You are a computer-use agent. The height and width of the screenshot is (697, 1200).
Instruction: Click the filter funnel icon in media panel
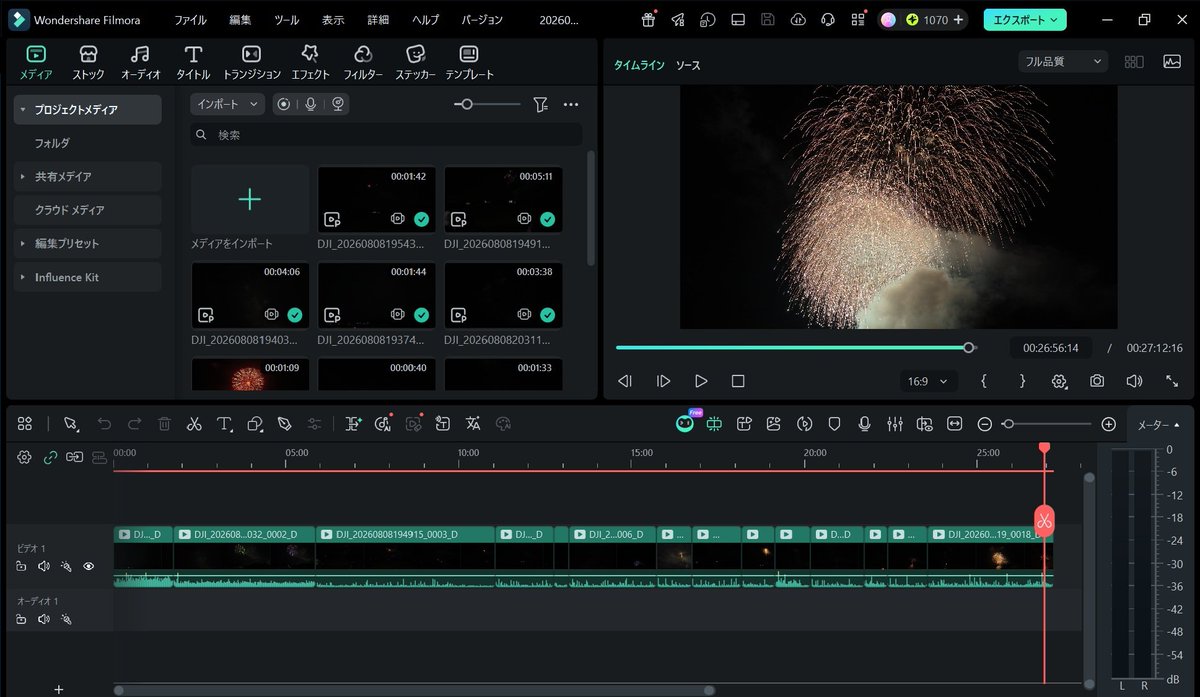pos(540,104)
